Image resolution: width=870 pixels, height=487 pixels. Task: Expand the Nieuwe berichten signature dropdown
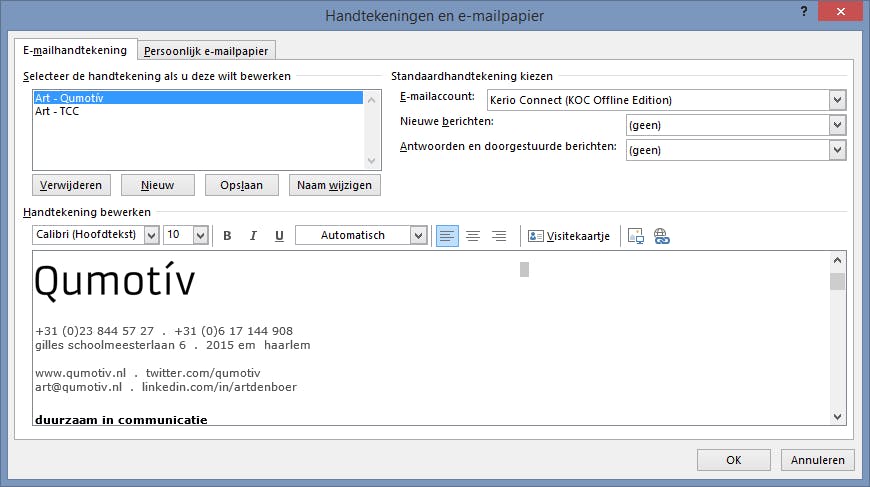tap(837, 125)
